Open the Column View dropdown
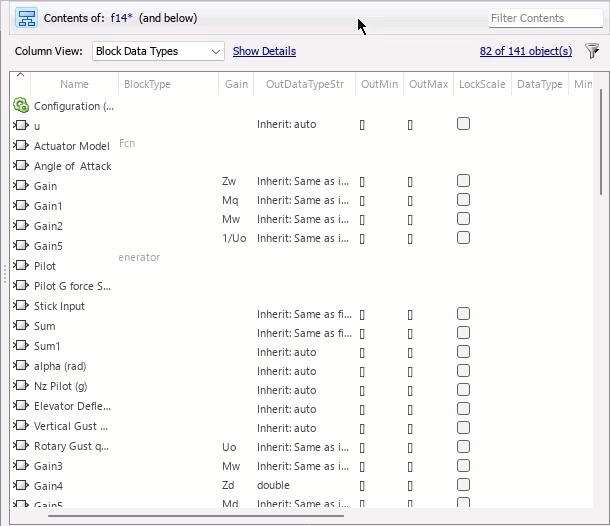The image size is (610, 526). [158, 51]
